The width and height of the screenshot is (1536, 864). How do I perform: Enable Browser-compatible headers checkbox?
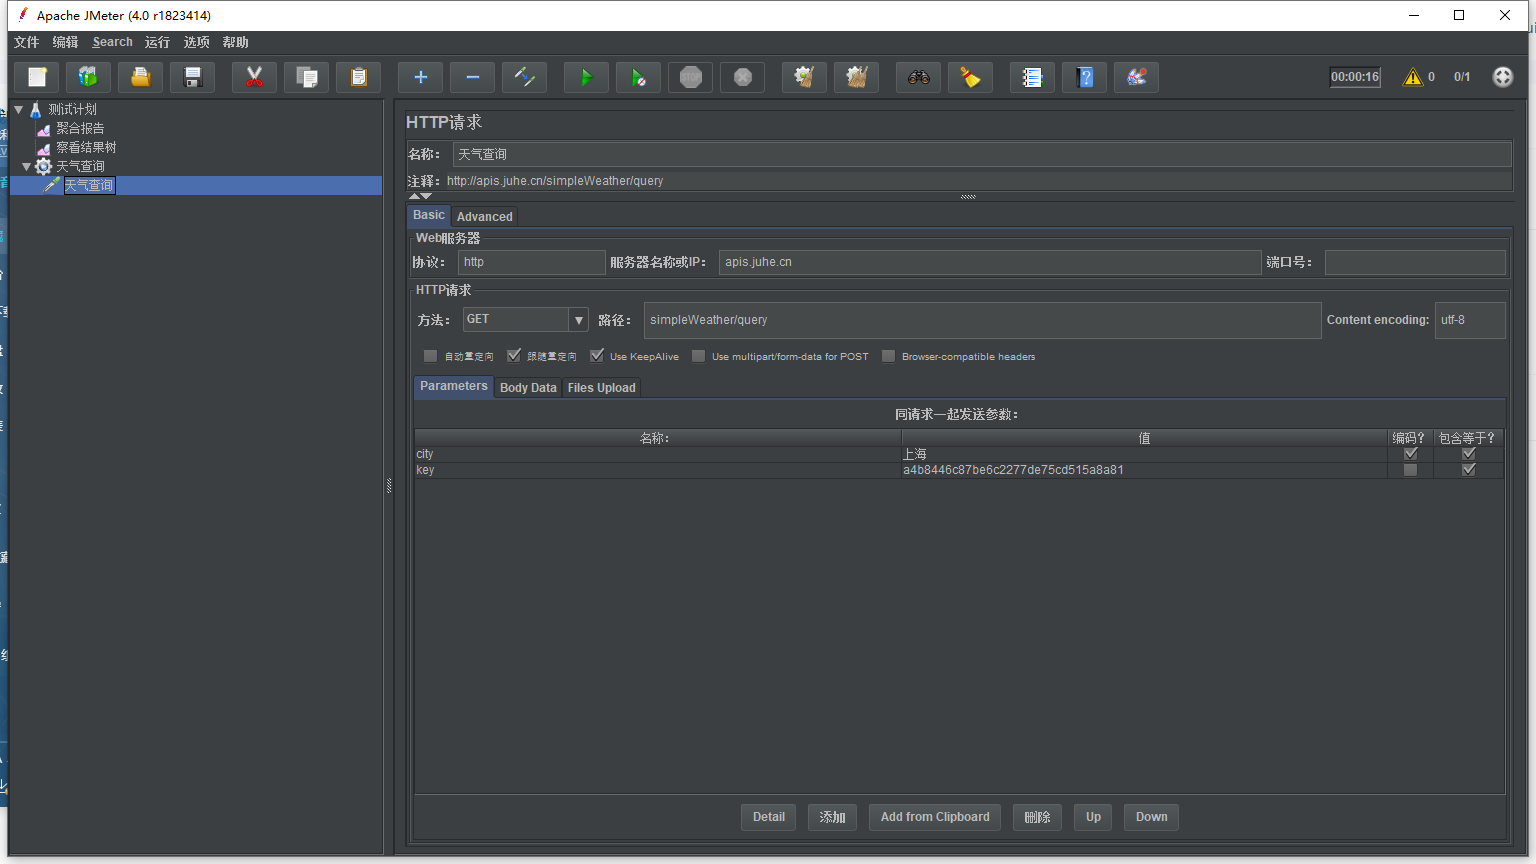click(888, 356)
